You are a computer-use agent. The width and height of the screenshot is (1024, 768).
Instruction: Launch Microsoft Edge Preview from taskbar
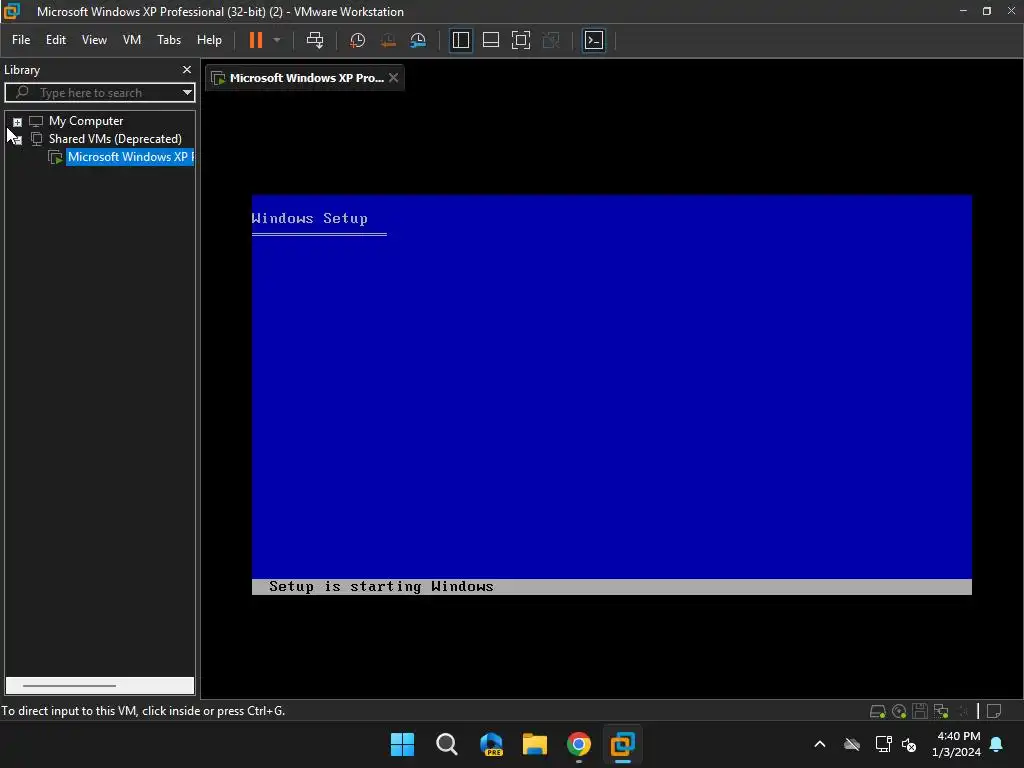491,744
